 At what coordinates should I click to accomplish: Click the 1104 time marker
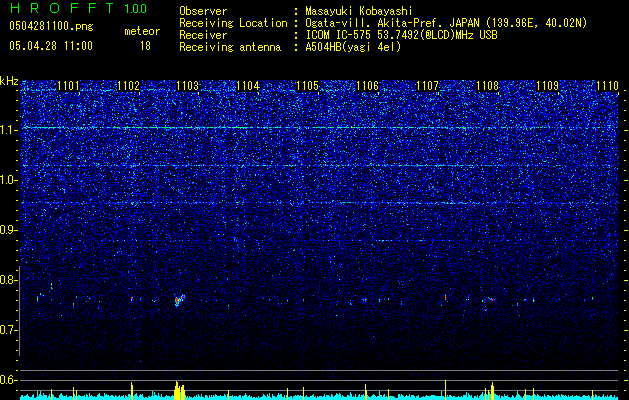[248, 86]
